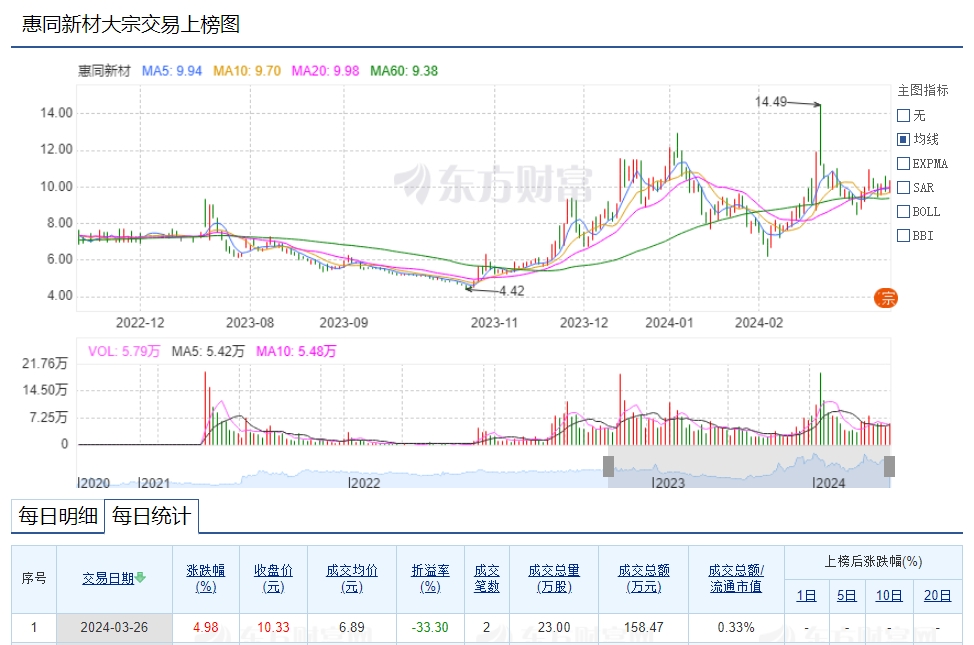
Task: Check the BBI indicator option
Action: [904, 236]
